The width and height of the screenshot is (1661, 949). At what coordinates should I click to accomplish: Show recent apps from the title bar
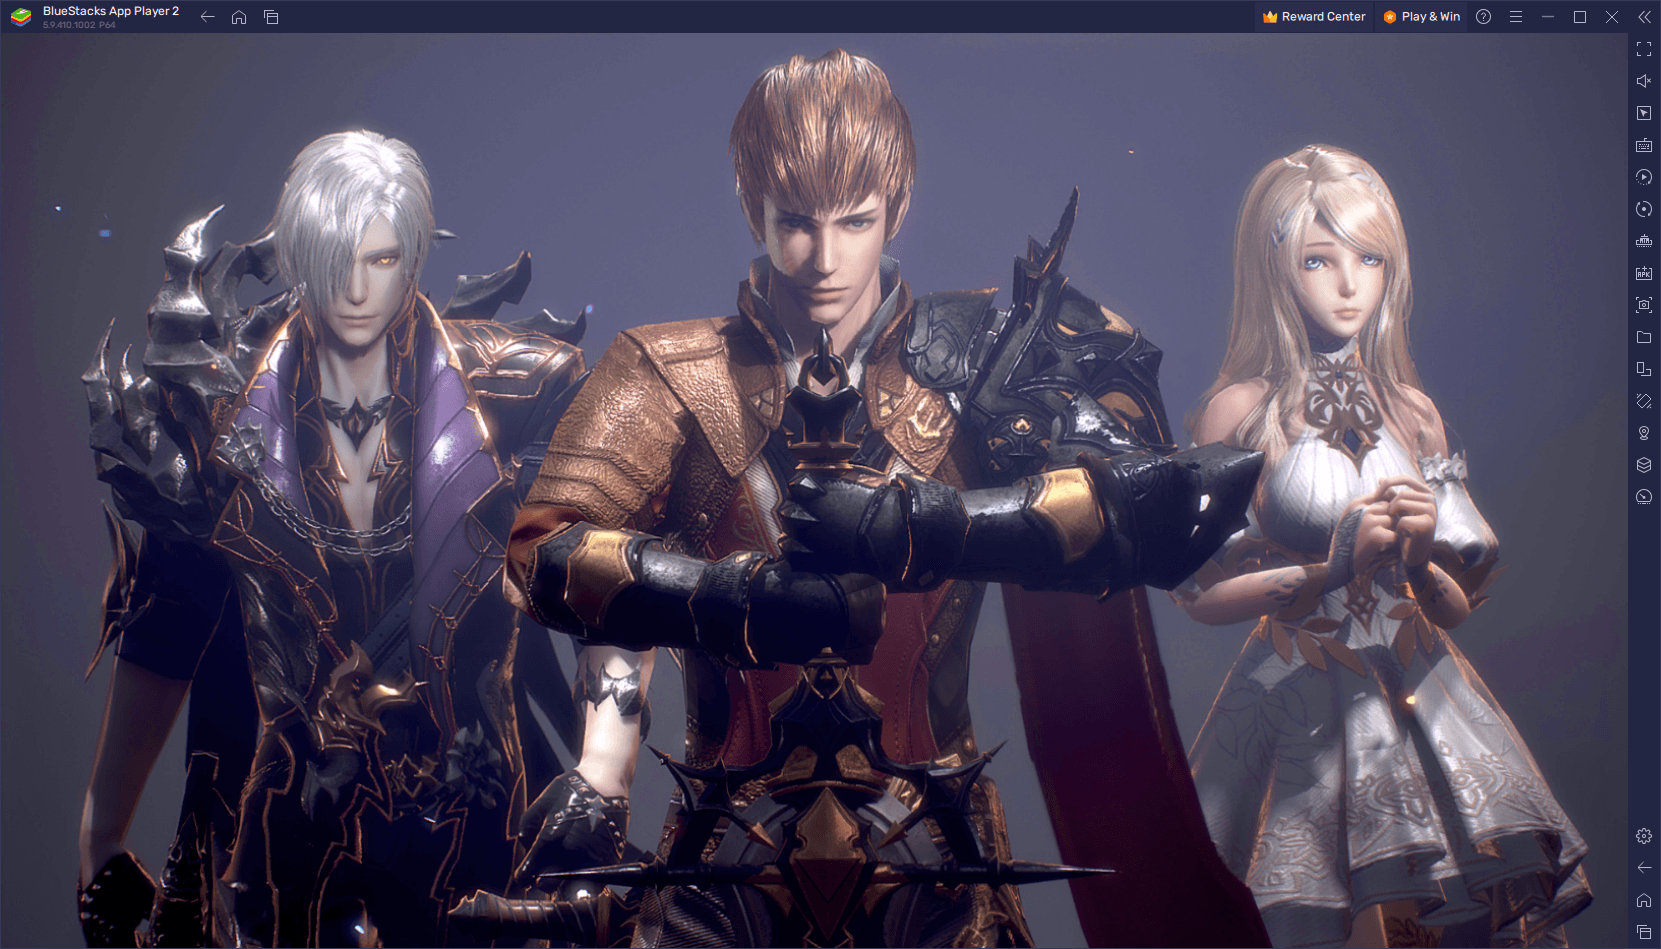tap(271, 17)
